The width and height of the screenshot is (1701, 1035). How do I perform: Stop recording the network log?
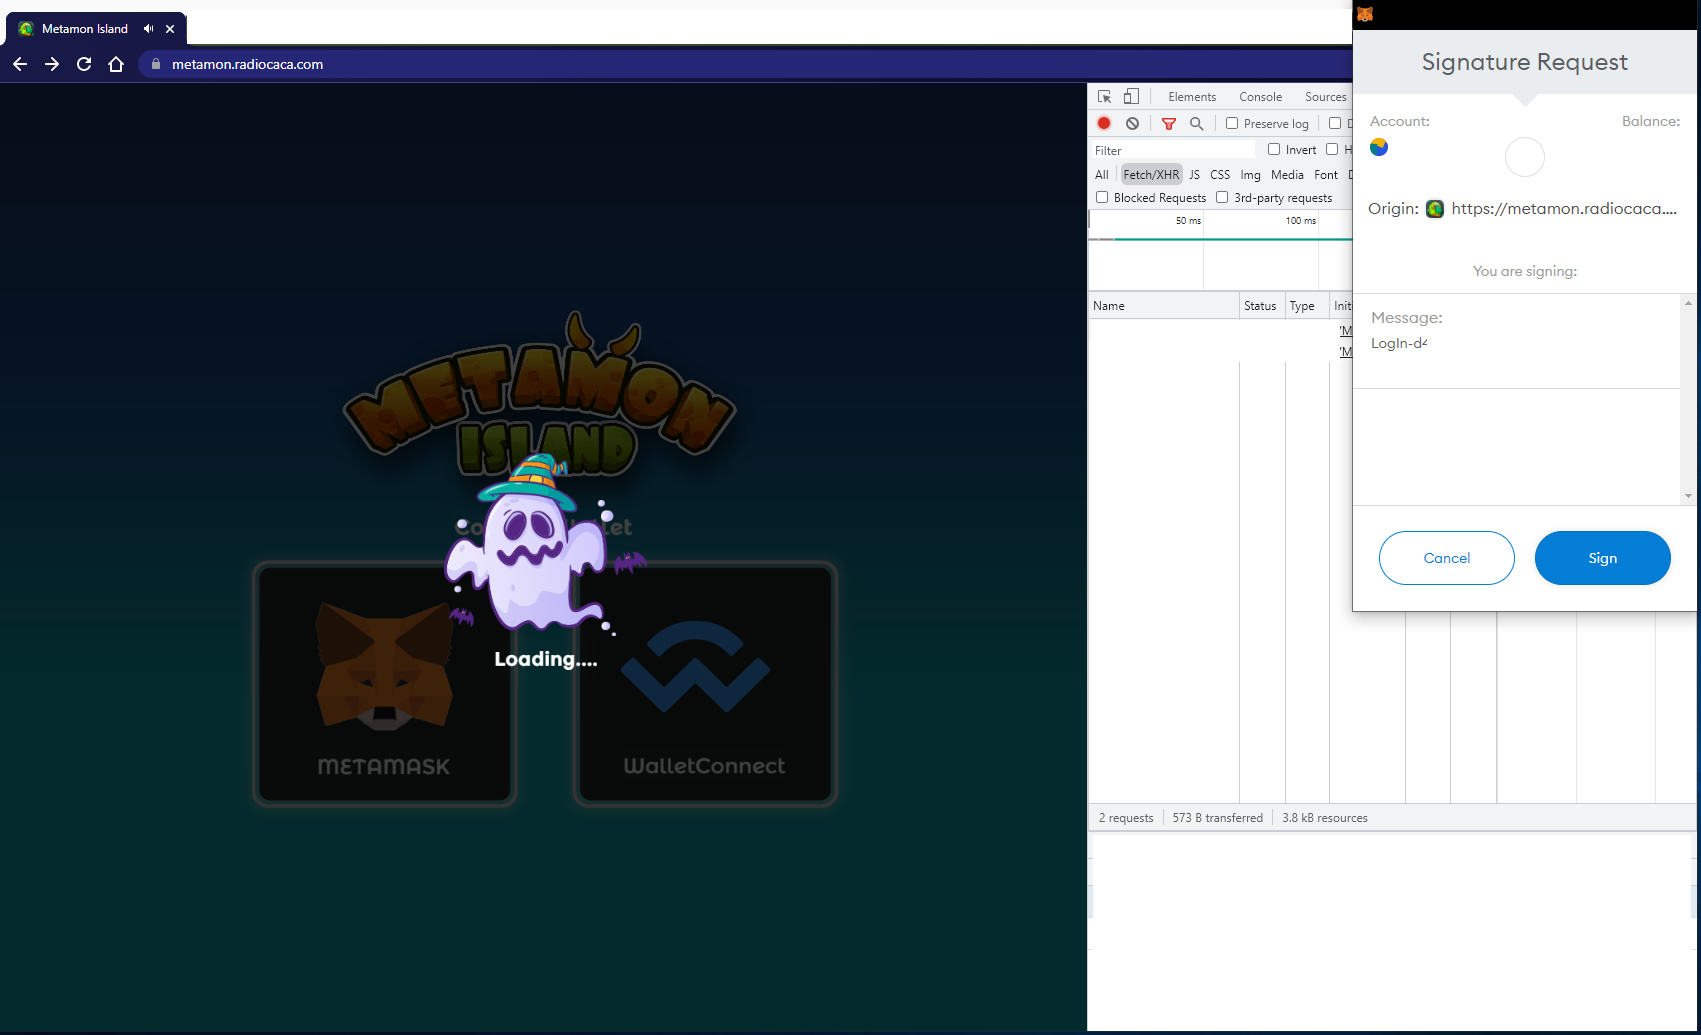(x=1104, y=123)
